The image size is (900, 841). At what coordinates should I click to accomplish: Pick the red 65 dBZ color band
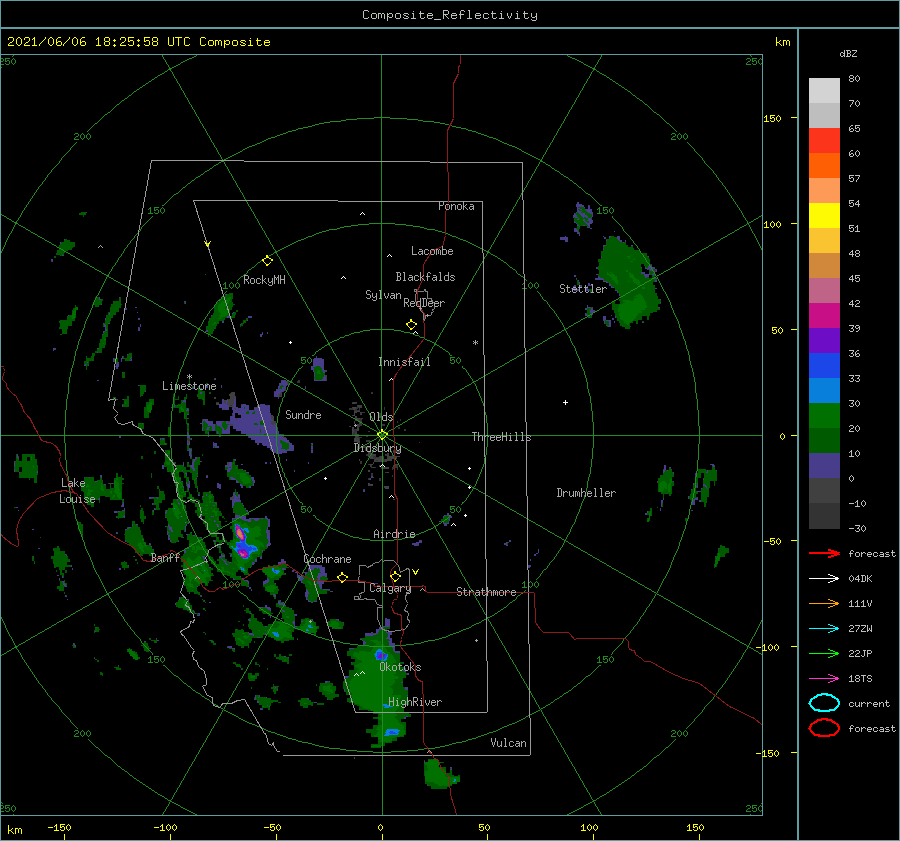pyautogui.click(x=824, y=140)
